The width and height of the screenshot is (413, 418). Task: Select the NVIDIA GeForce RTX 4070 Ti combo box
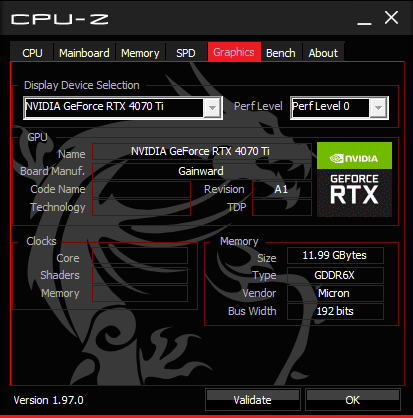(123, 108)
